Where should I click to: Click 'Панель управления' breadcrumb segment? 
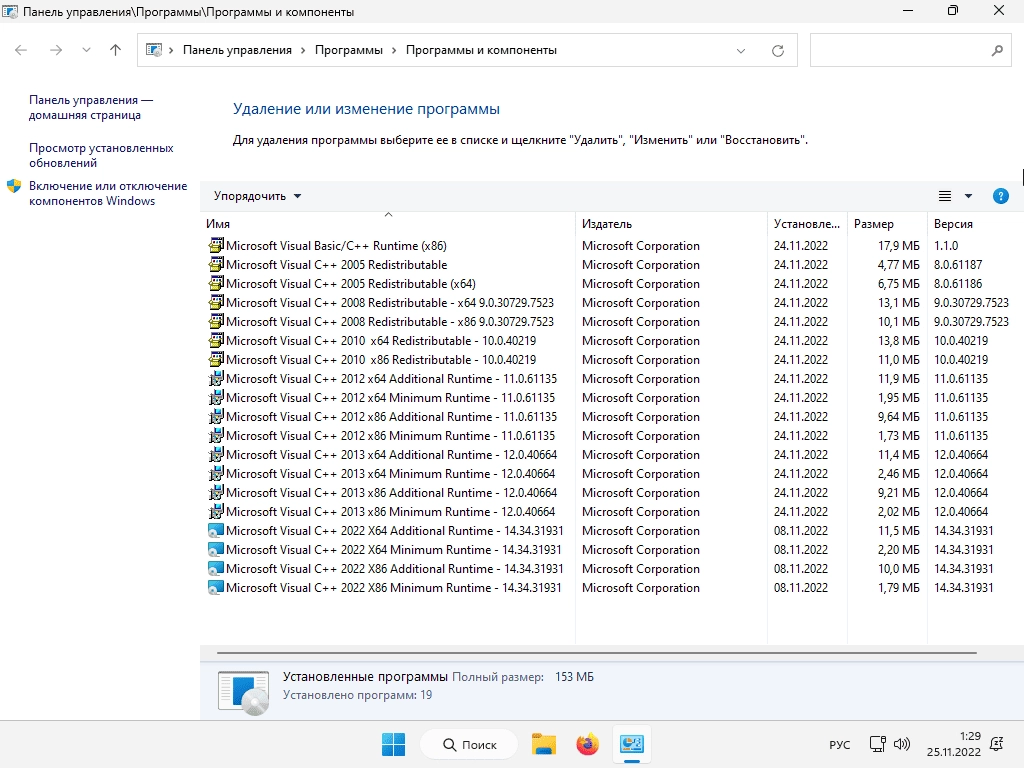click(x=237, y=50)
